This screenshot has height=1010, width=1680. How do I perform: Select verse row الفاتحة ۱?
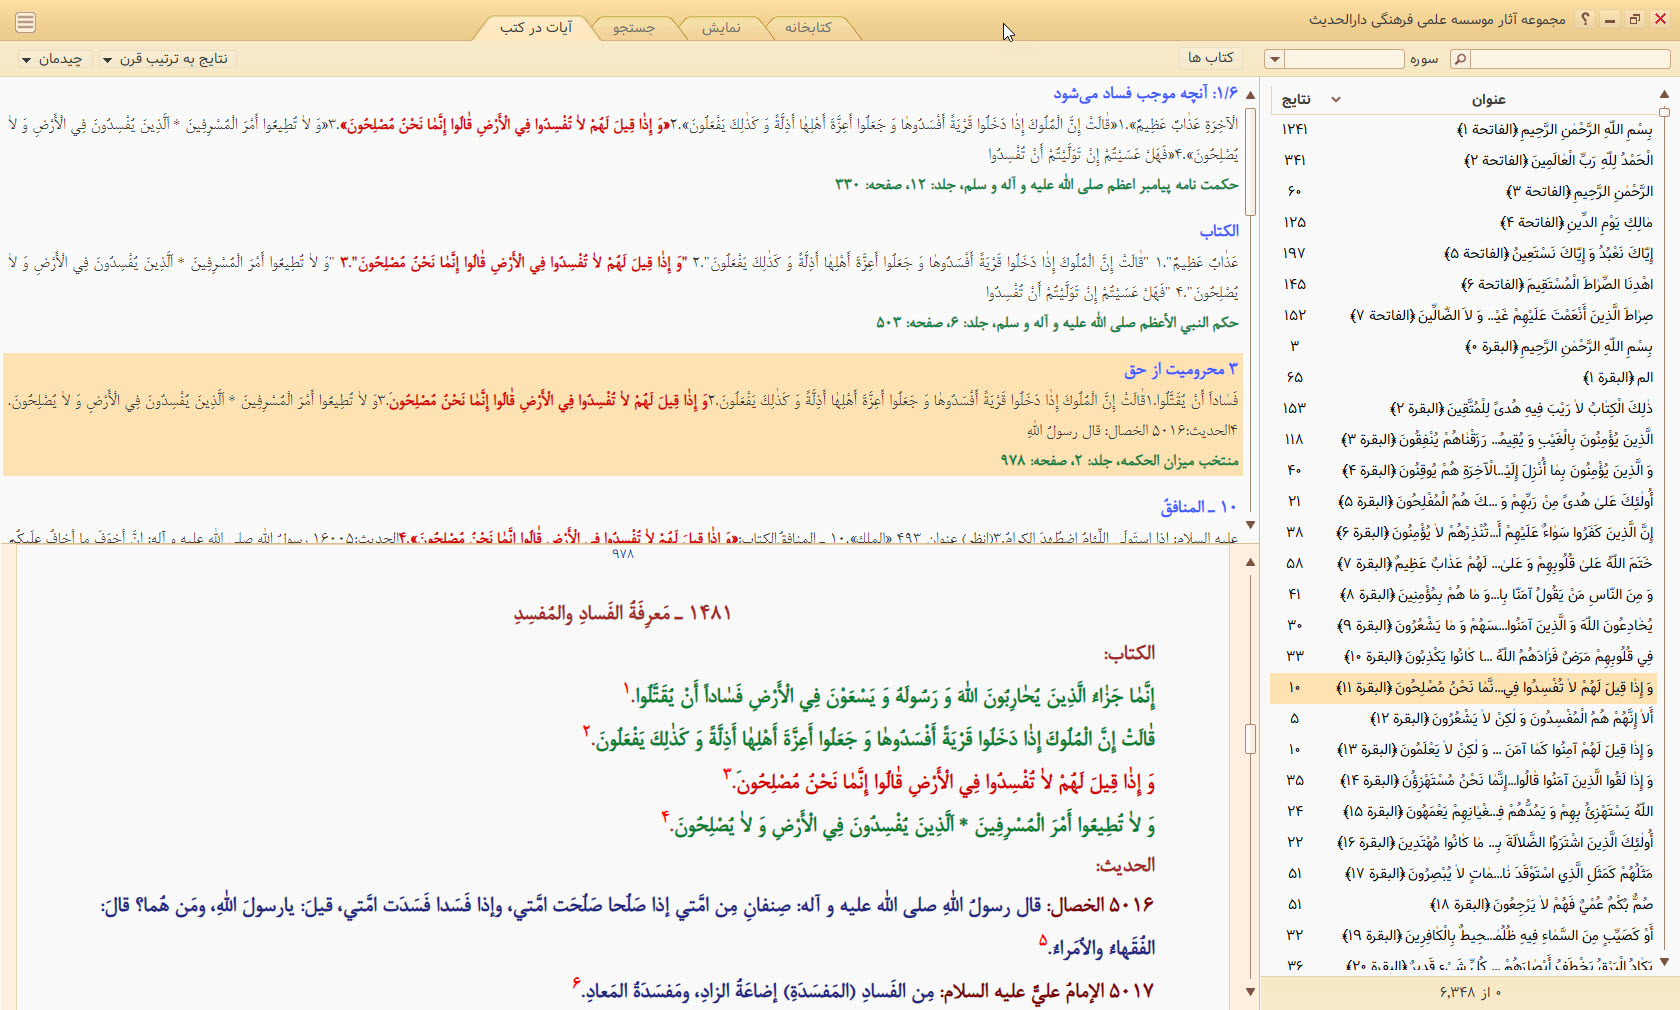click(1464, 129)
